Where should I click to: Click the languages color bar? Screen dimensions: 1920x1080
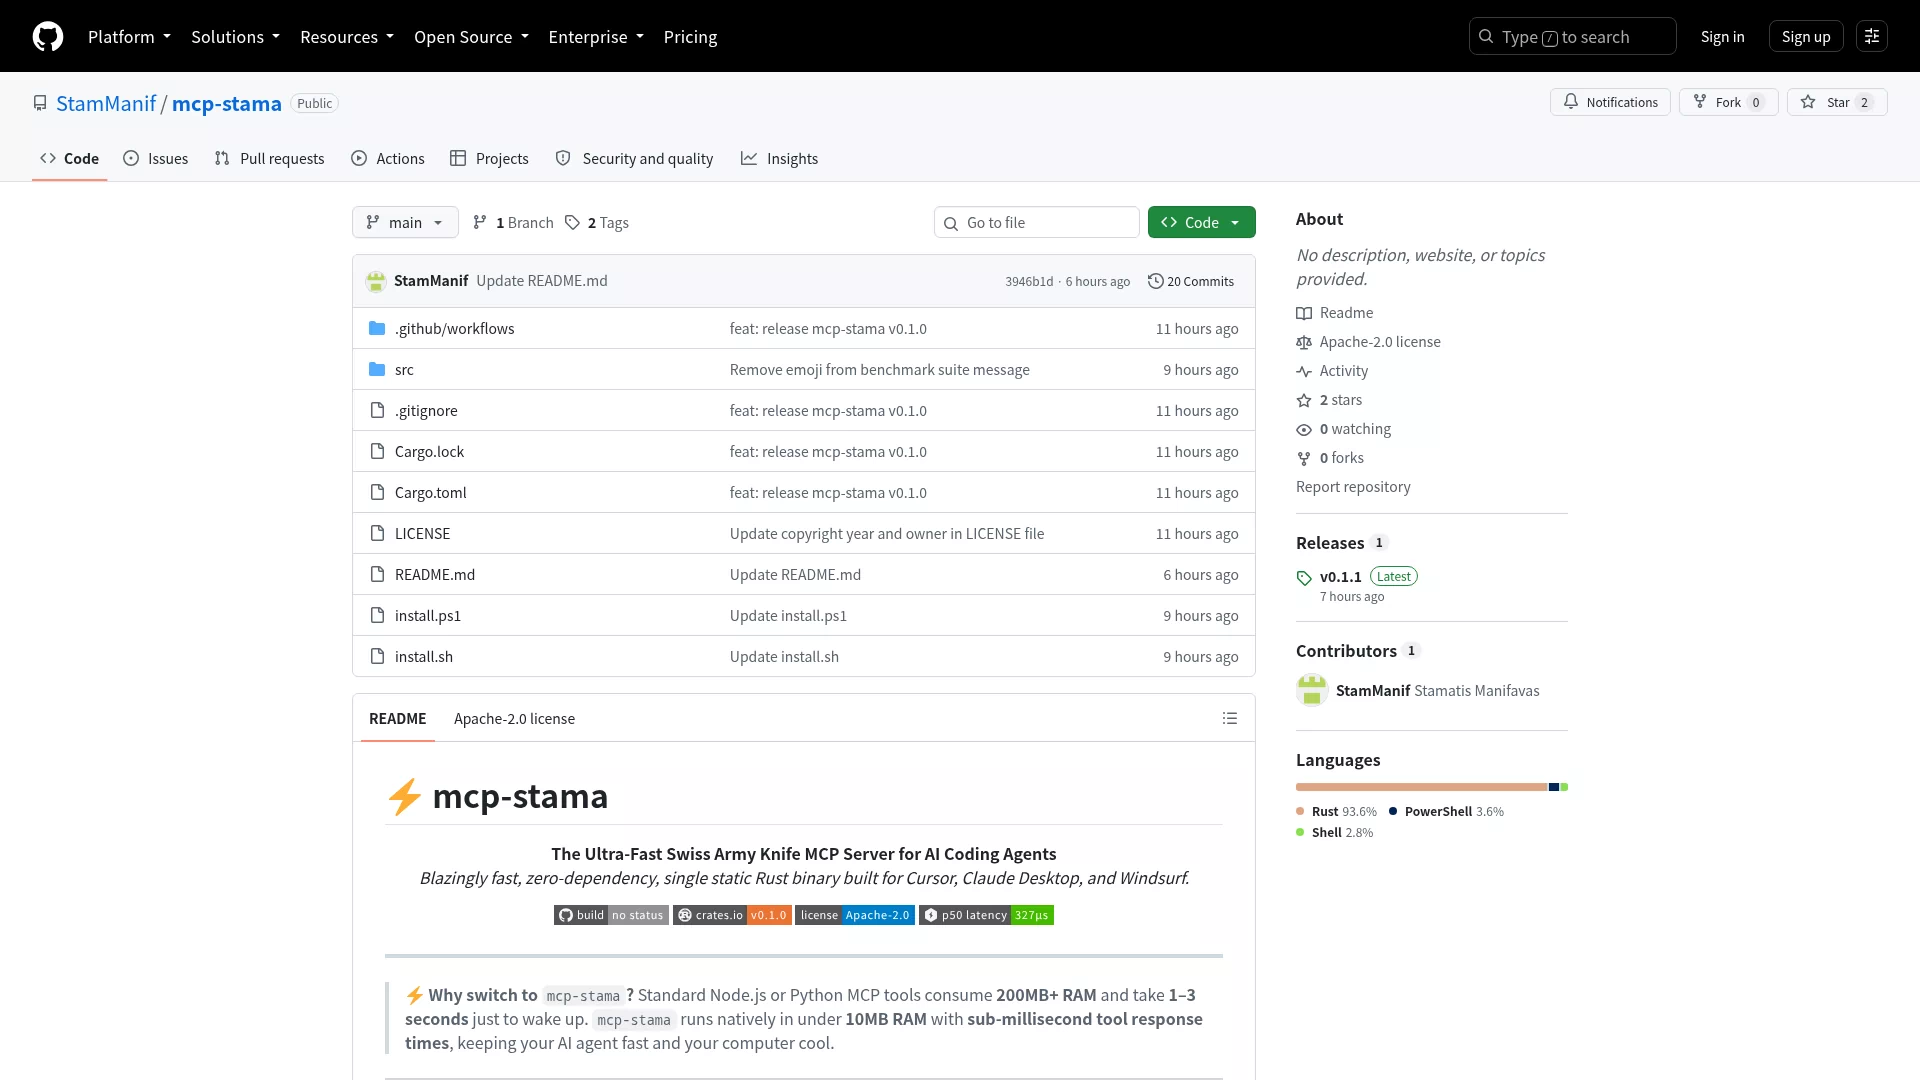[1432, 787]
